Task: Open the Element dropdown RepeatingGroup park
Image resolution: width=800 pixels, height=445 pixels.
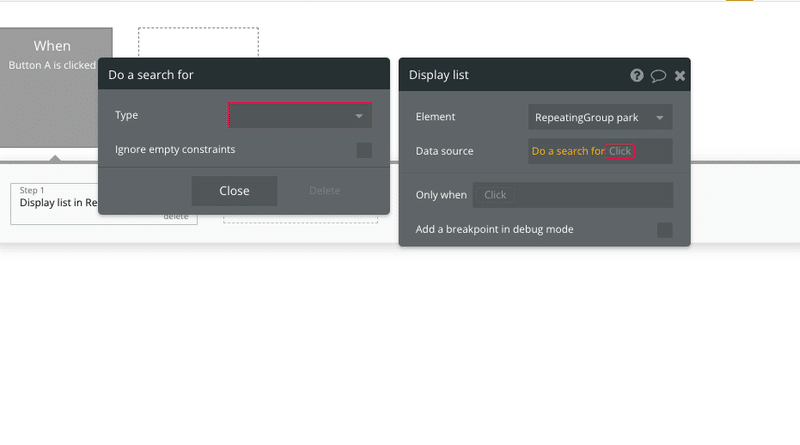Action: pyautogui.click(x=600, y=117)
